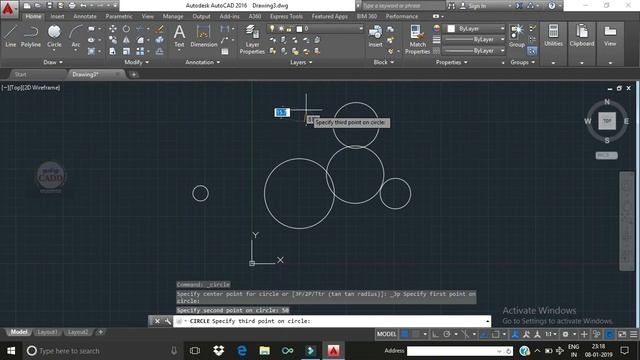640x360 pixels.
Task: Click the customize wrench icon in command line
Action: (x=168, y=321)
